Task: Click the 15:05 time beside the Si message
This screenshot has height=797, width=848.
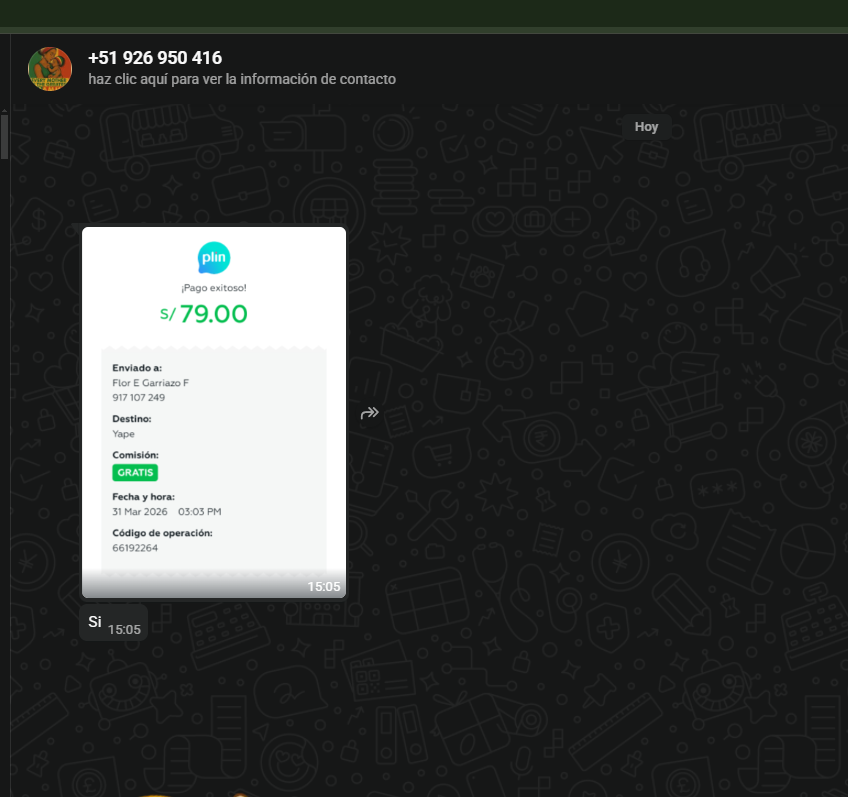Action: (x=124, y=630)
